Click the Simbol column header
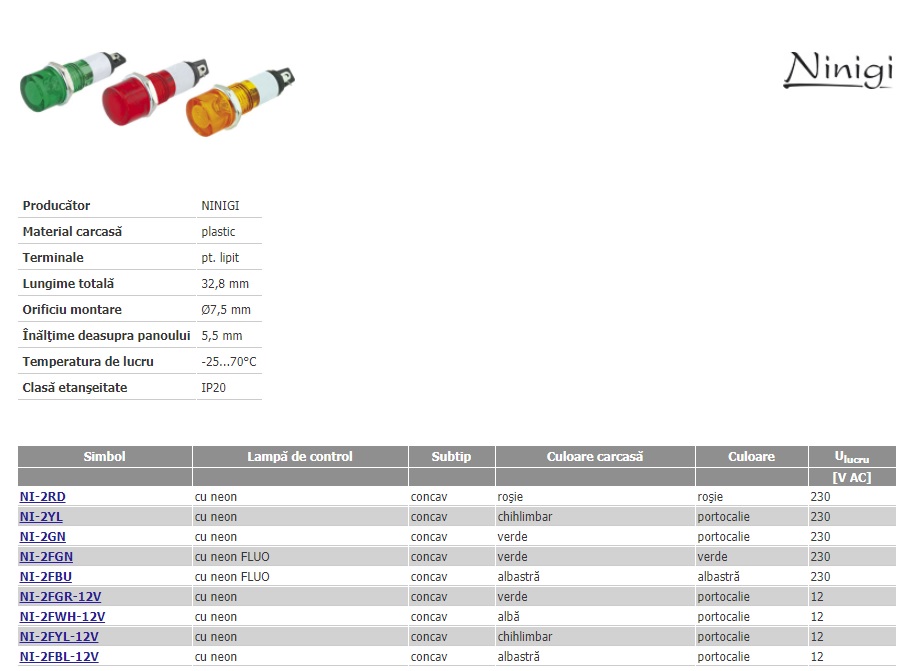 105,457
